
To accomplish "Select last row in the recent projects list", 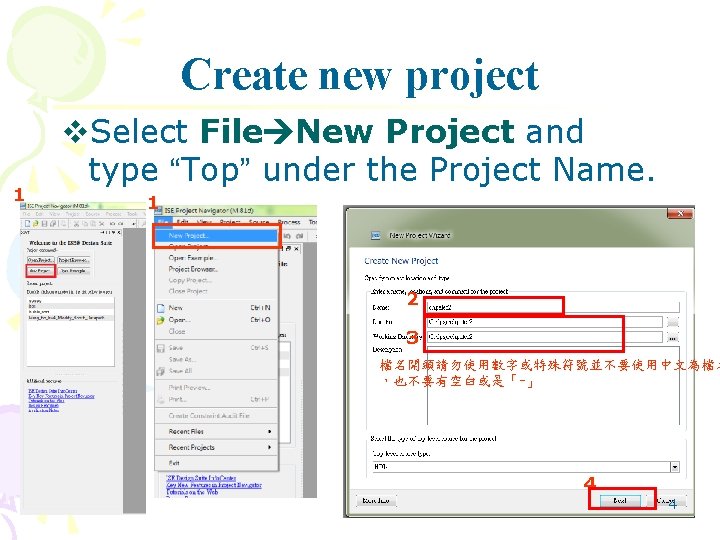I will 70,318.
